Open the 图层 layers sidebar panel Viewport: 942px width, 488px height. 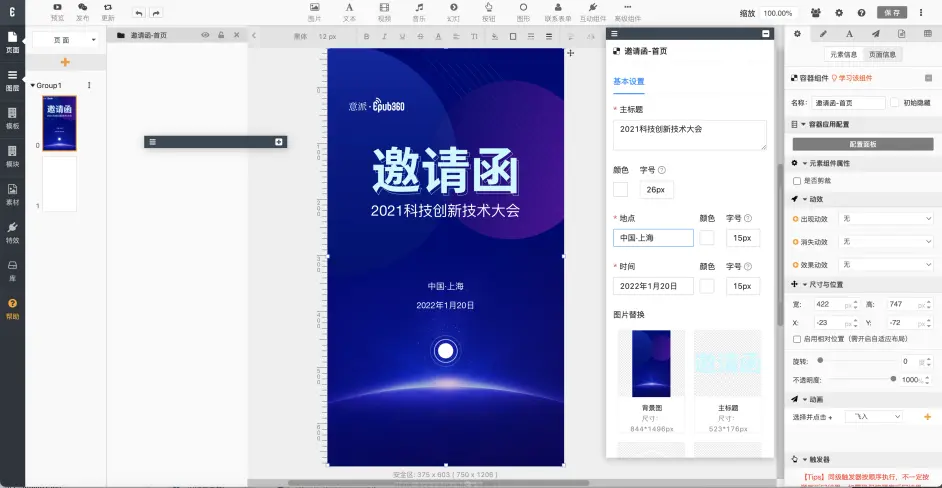pyautogui.click(x=12, y=79)
